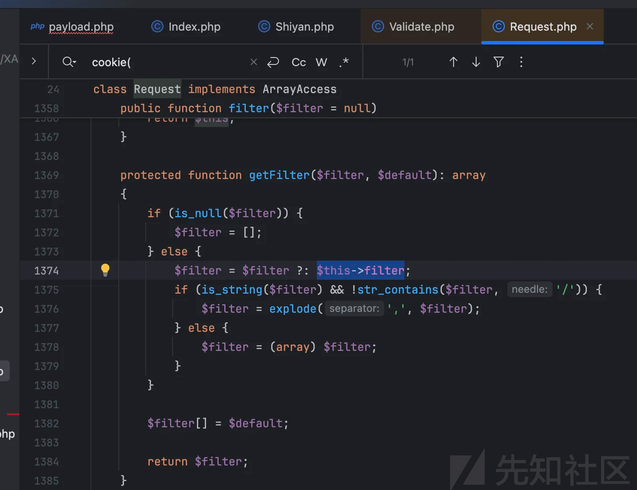The width and height of the screenshot is (637, 490).
Task: Toggle Words (W) search option
Action: [x=321, y=62]
